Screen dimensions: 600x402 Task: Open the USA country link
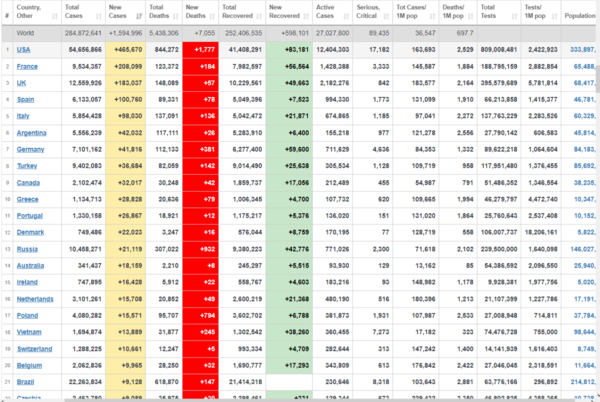coord(23,49)
